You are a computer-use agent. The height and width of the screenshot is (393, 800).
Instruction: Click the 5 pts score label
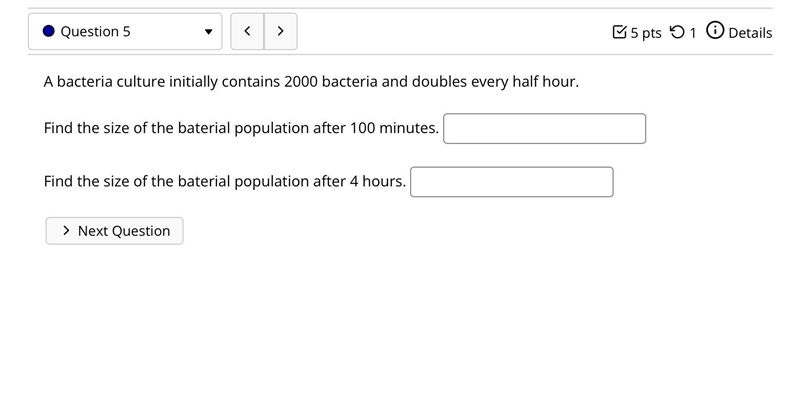coord(646,33)
